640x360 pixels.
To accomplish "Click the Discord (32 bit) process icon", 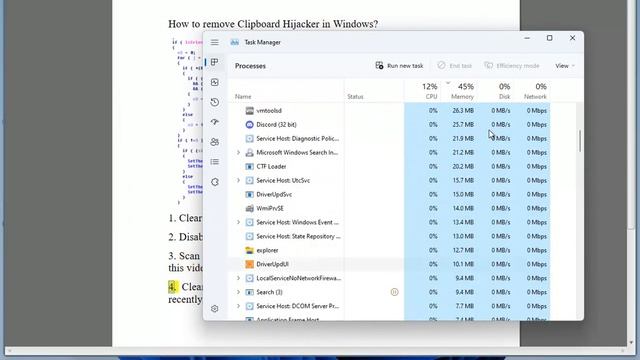I will [x=249, y=124].
